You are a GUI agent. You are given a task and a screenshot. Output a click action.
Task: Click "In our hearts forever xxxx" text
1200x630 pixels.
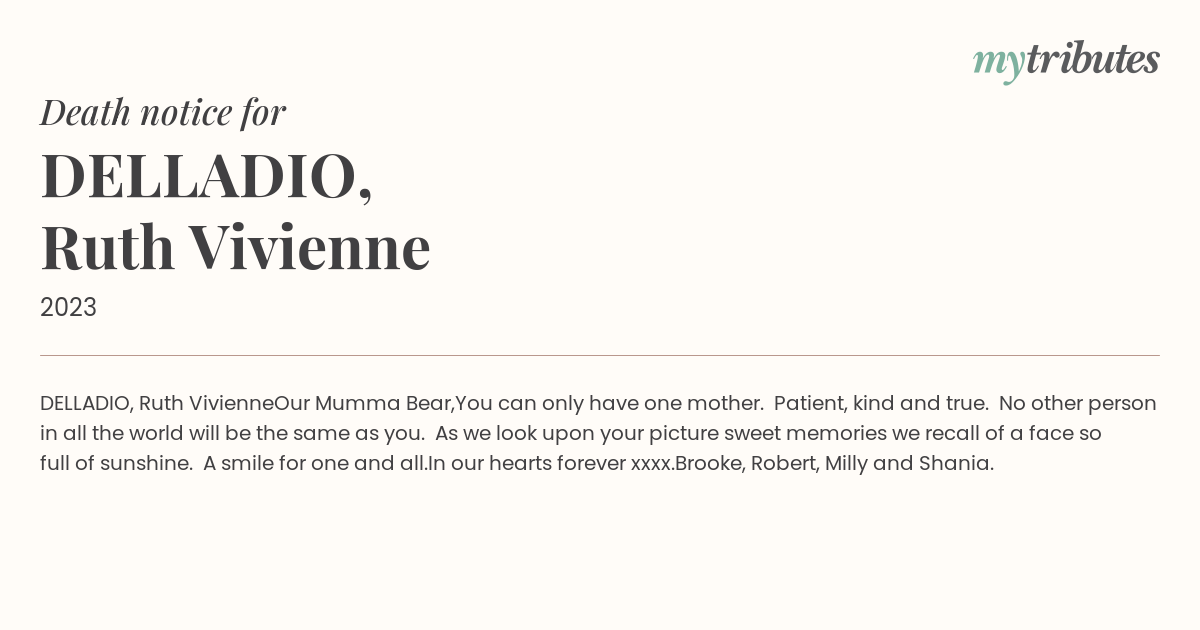point(548,464)
